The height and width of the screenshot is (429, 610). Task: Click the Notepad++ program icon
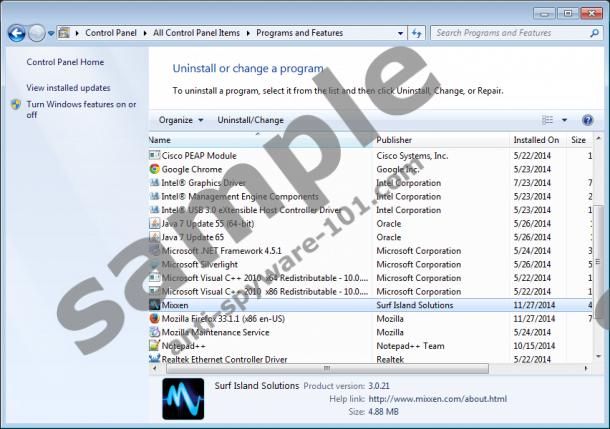coord(154,346)
